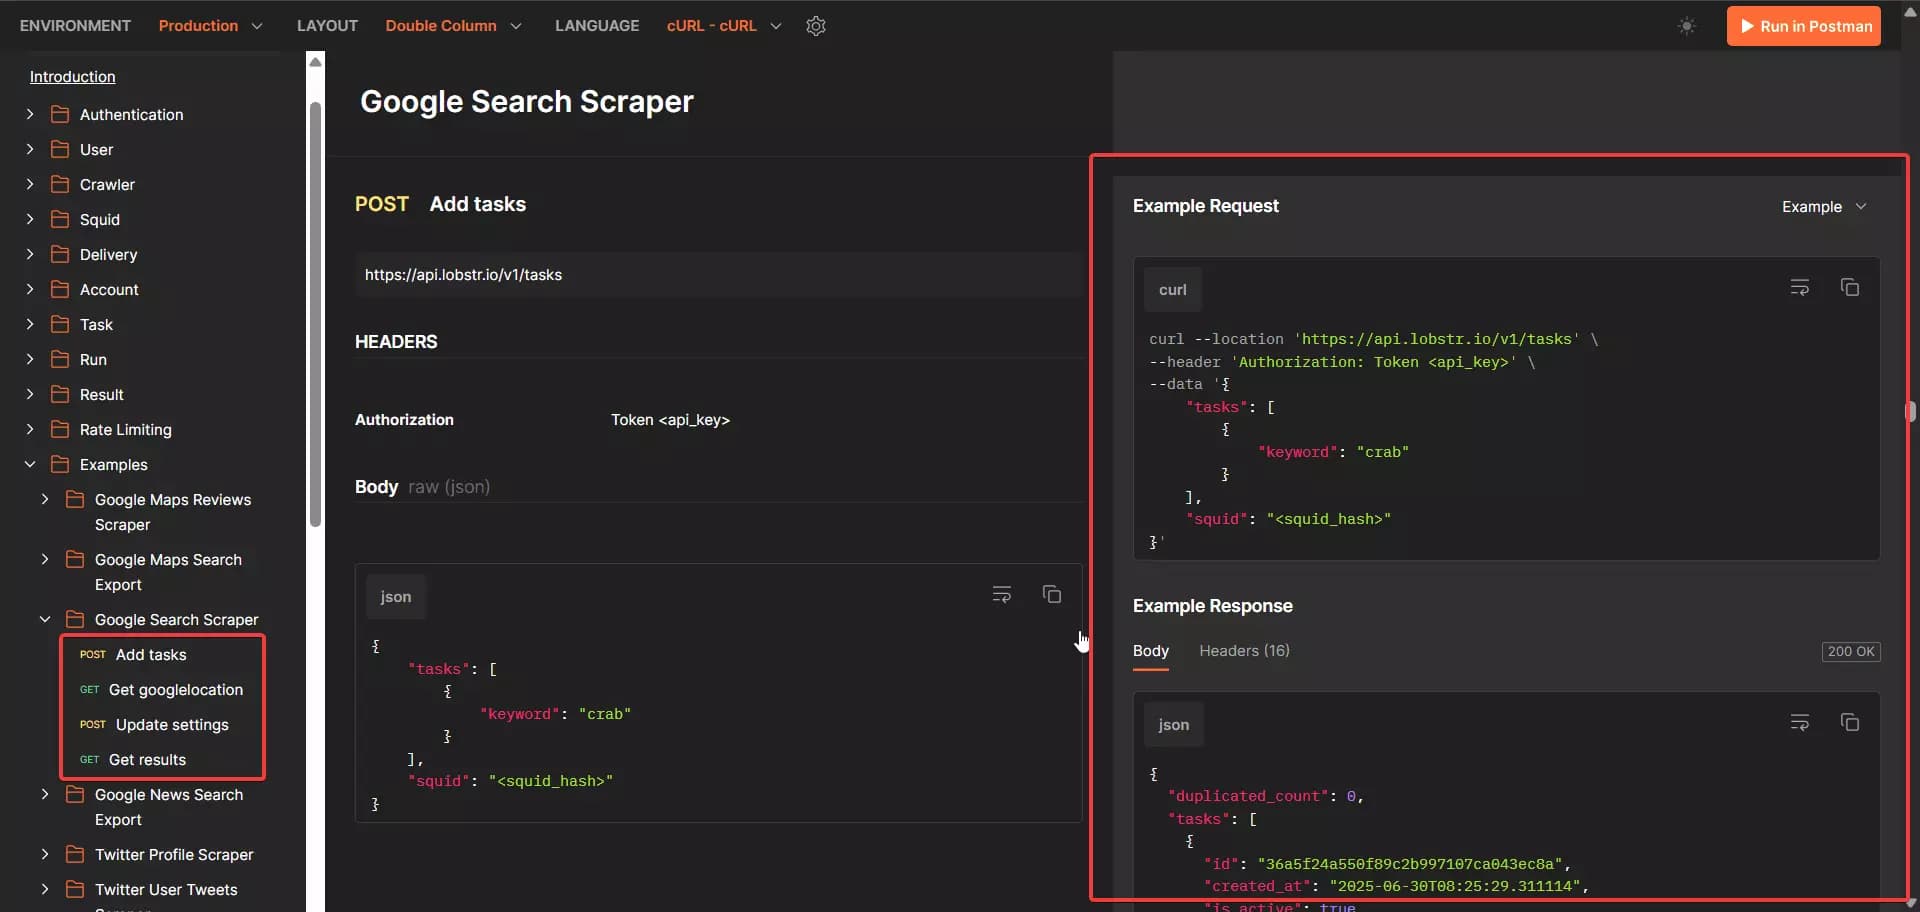Open the Authentication folder in sidebar
The image size is (1920, 912).
(x=131, y=115)
